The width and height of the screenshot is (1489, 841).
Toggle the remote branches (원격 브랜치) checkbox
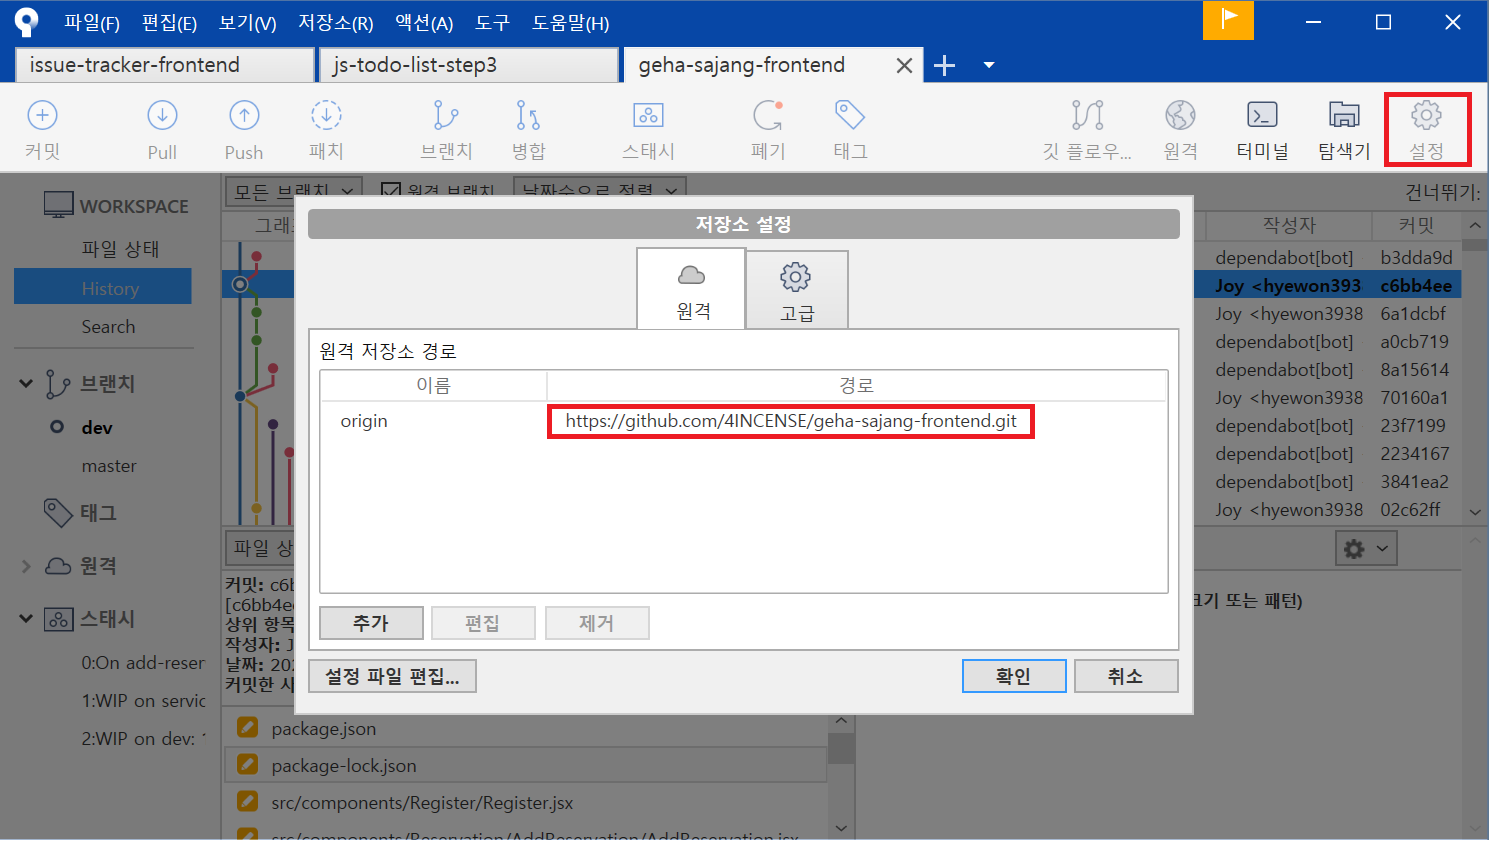391,190
